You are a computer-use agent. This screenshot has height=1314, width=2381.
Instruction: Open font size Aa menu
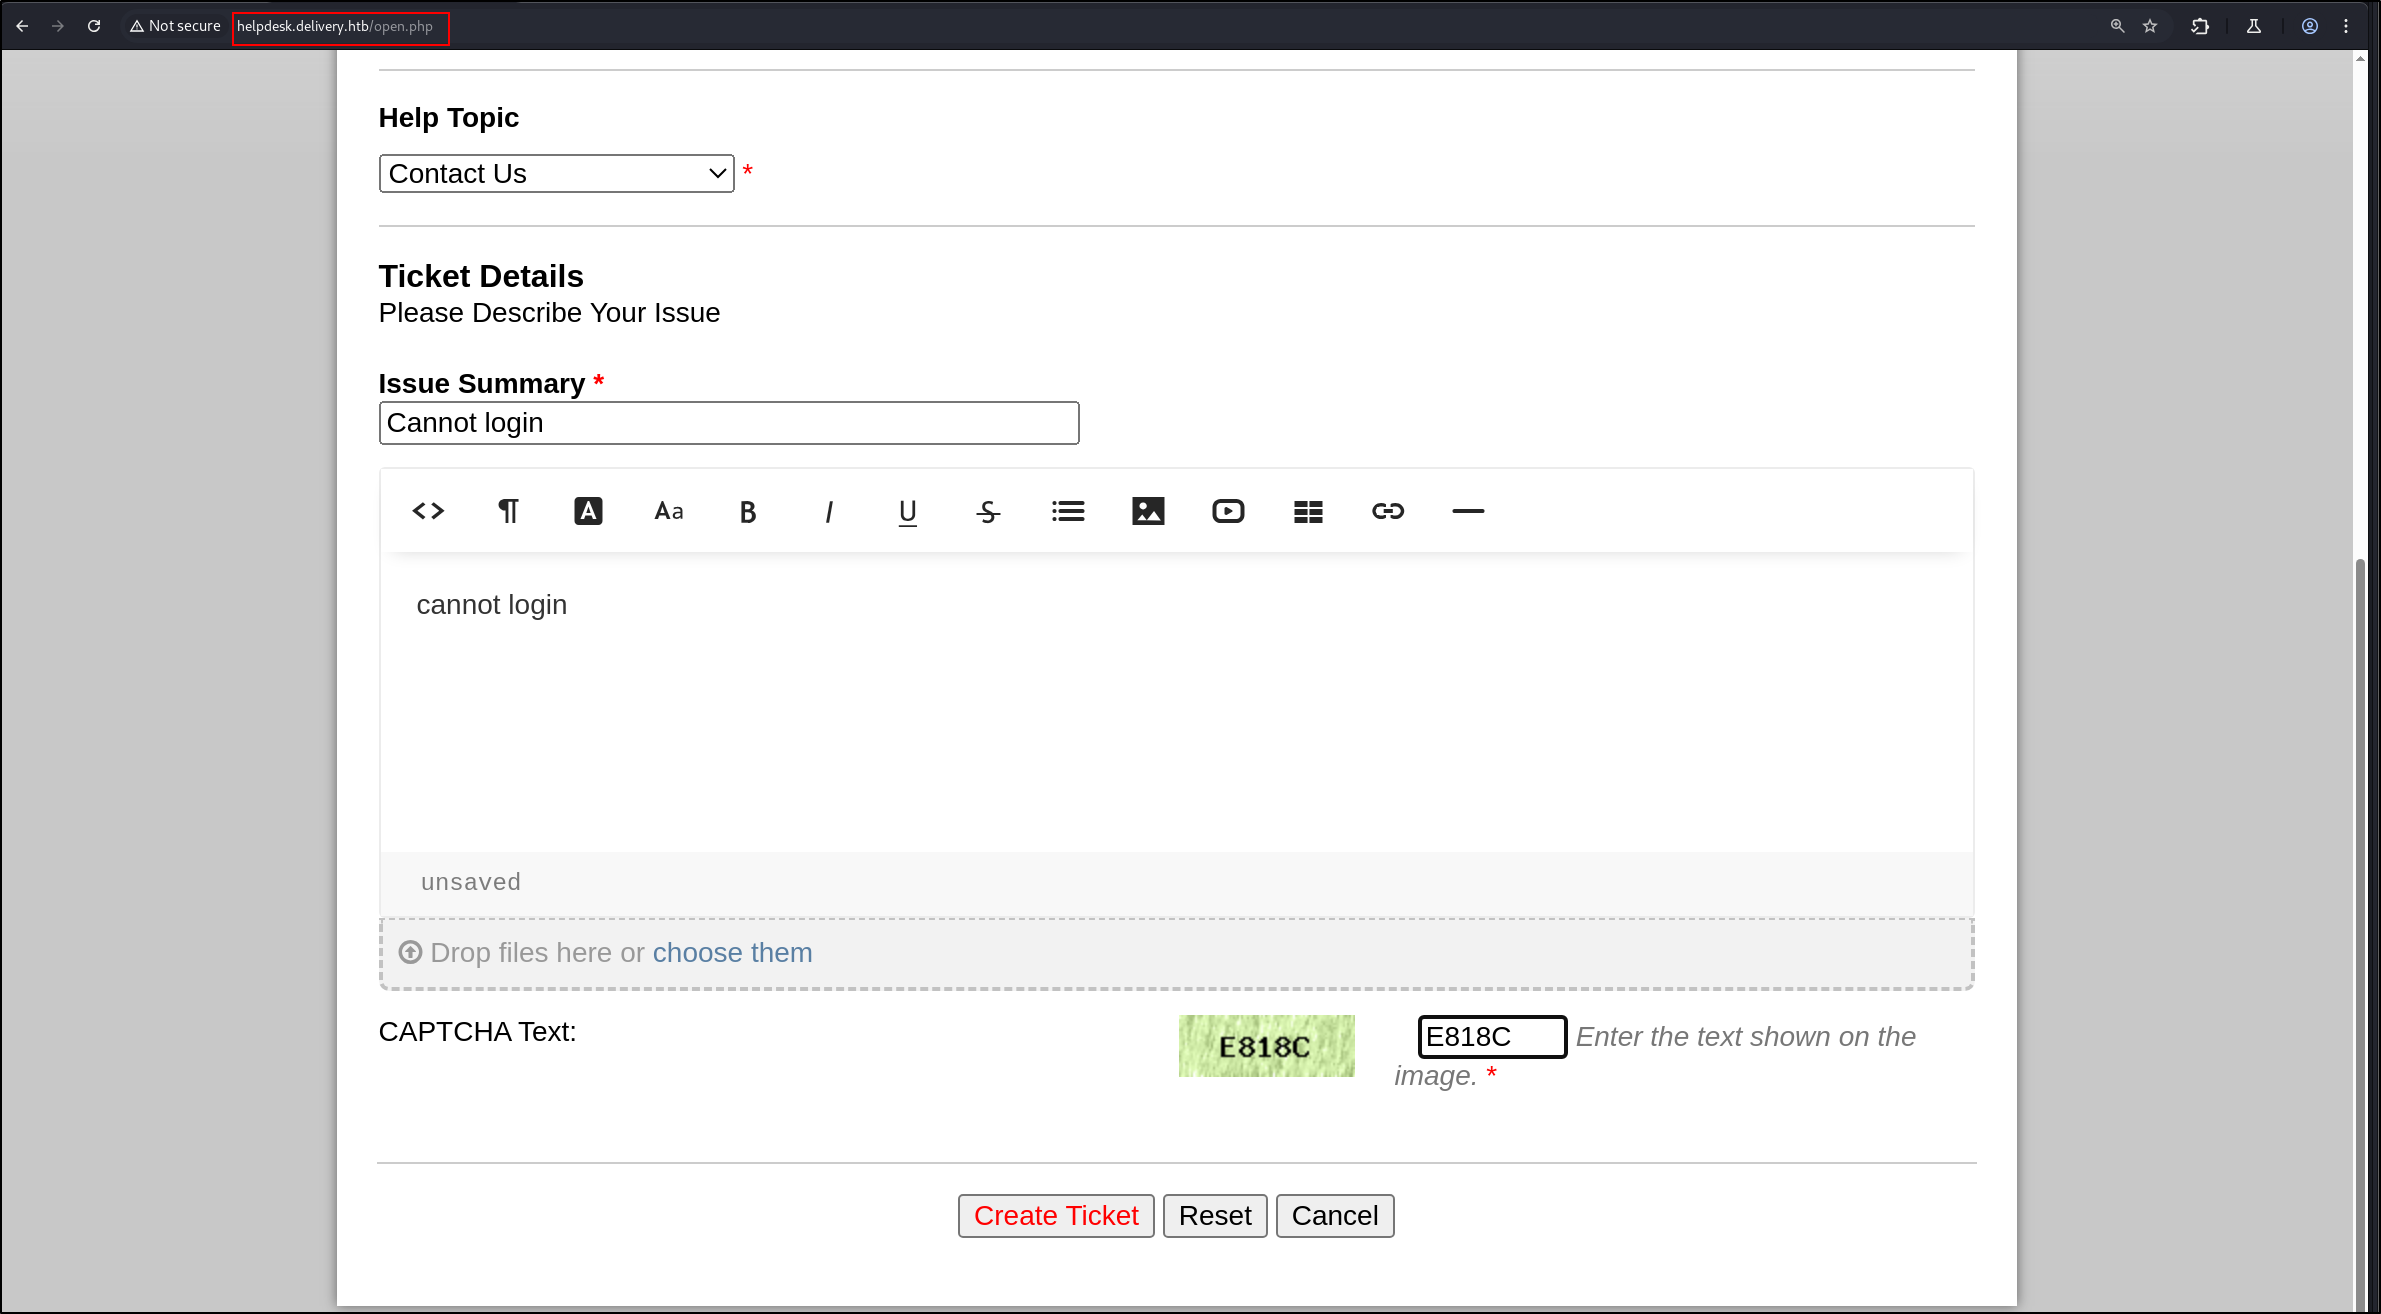(x=668, y=511)
